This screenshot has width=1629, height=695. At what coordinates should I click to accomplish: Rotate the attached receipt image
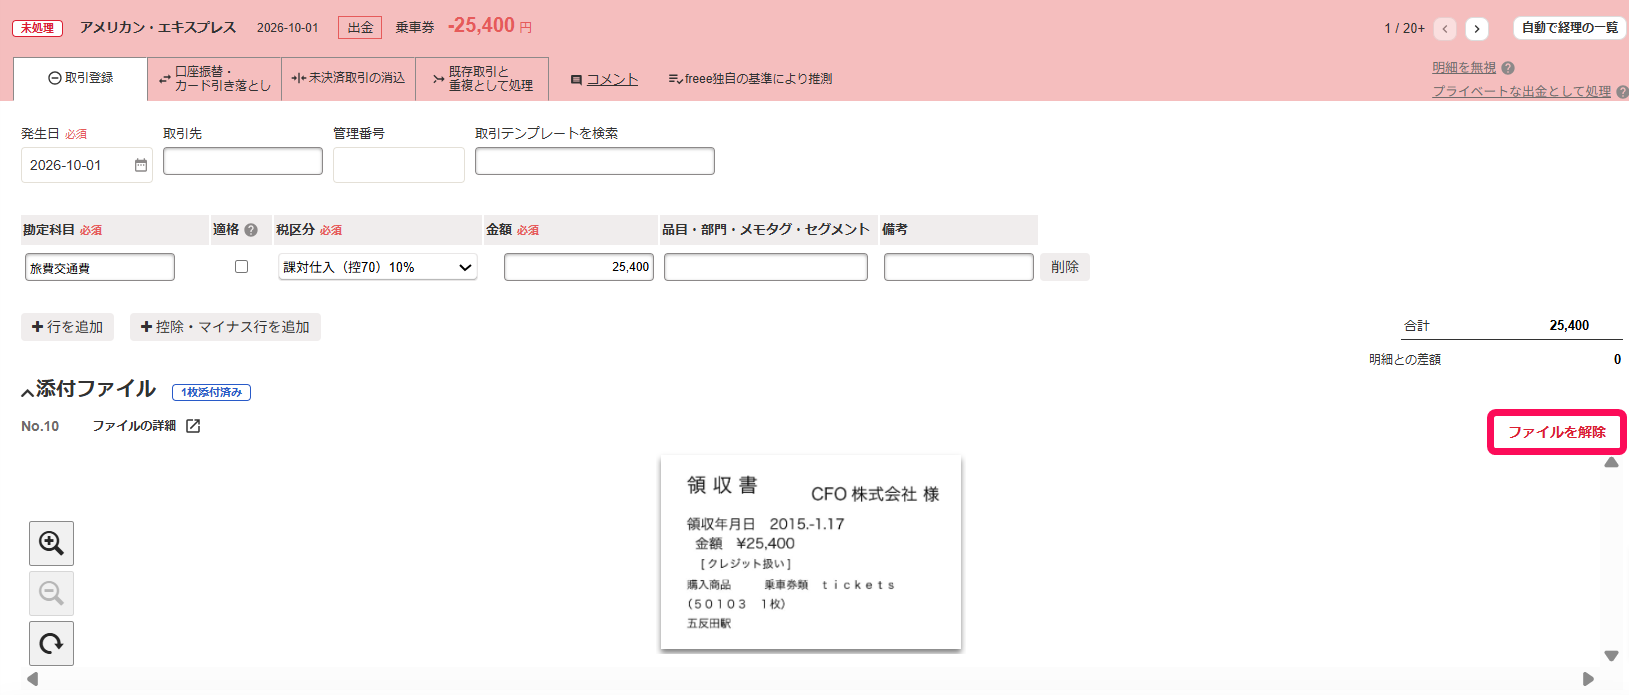click(51, 643)
